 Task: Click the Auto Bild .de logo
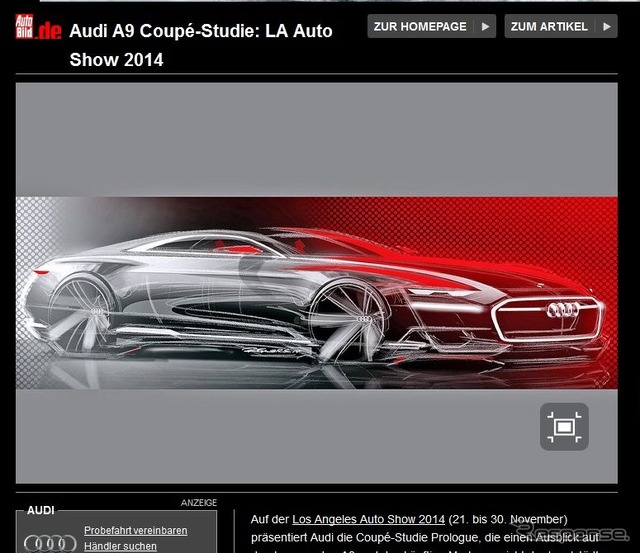[x=38, y=27]
